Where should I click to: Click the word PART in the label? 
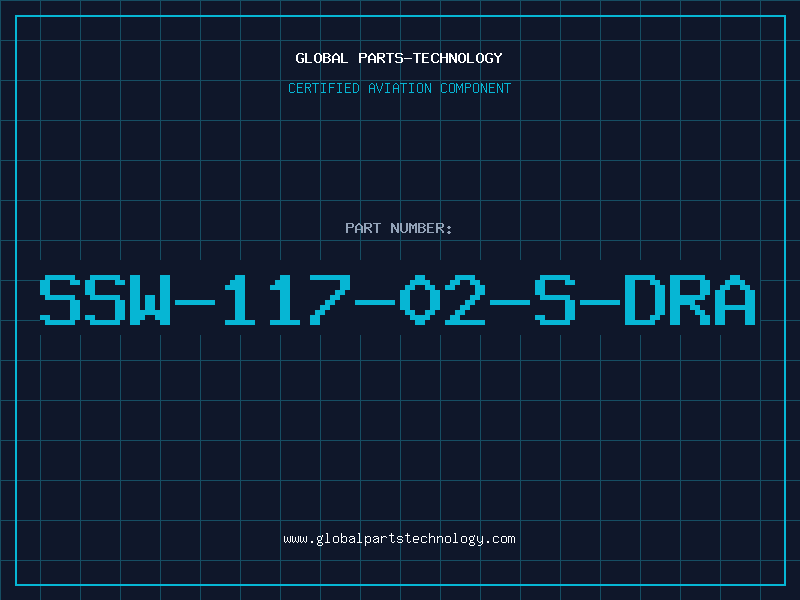click(363, 228)
